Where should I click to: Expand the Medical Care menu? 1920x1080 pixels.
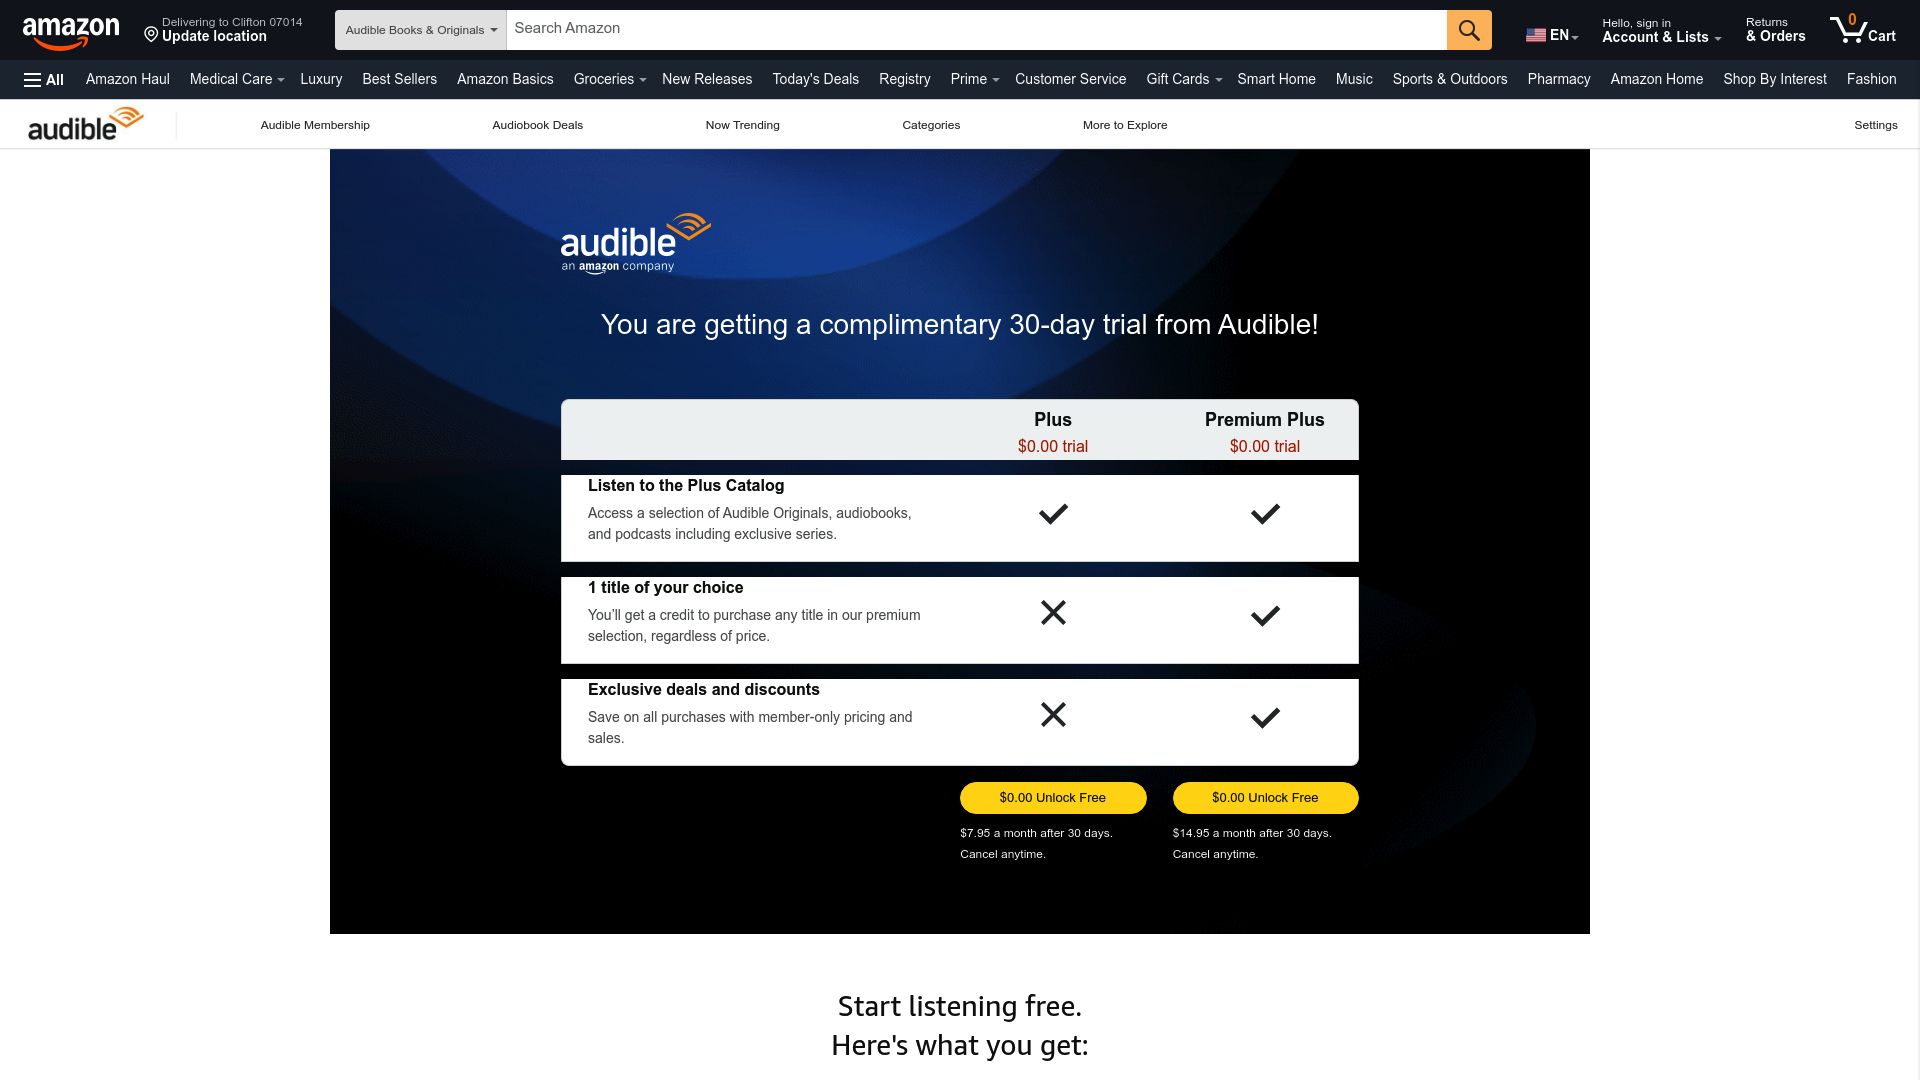237,79
